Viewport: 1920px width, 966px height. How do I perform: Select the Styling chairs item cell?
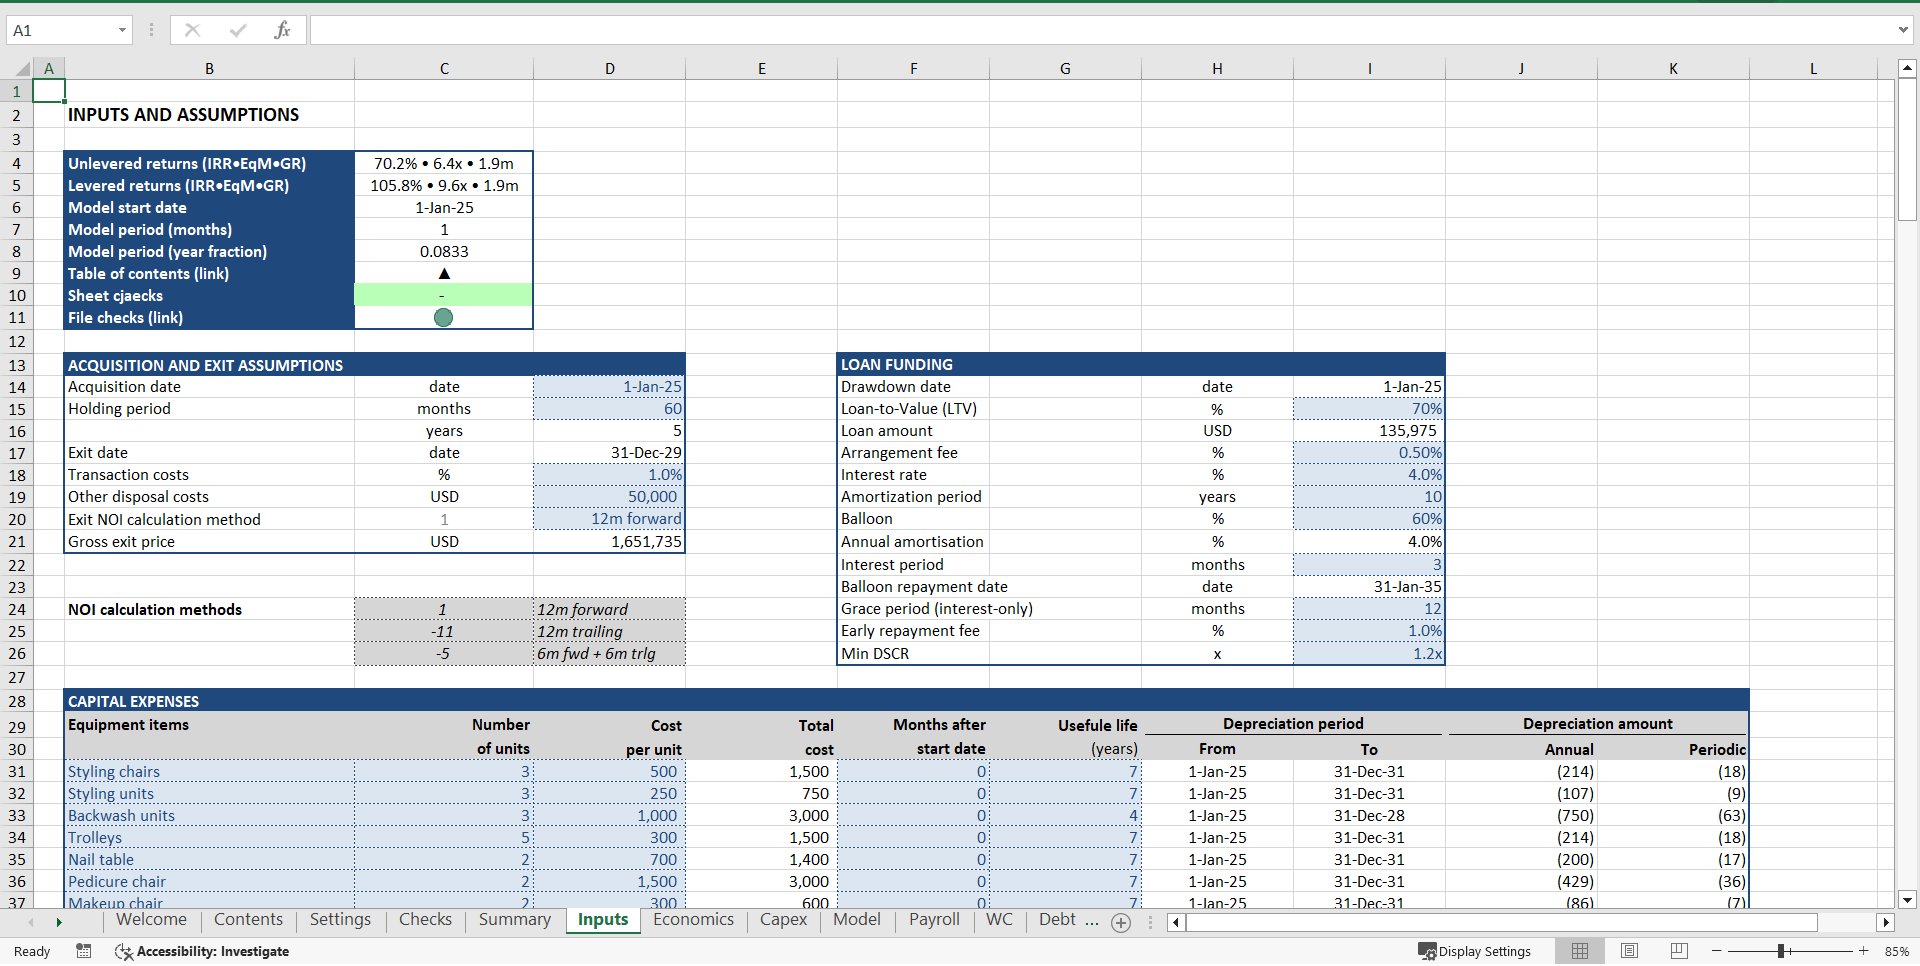coord(209,772)
